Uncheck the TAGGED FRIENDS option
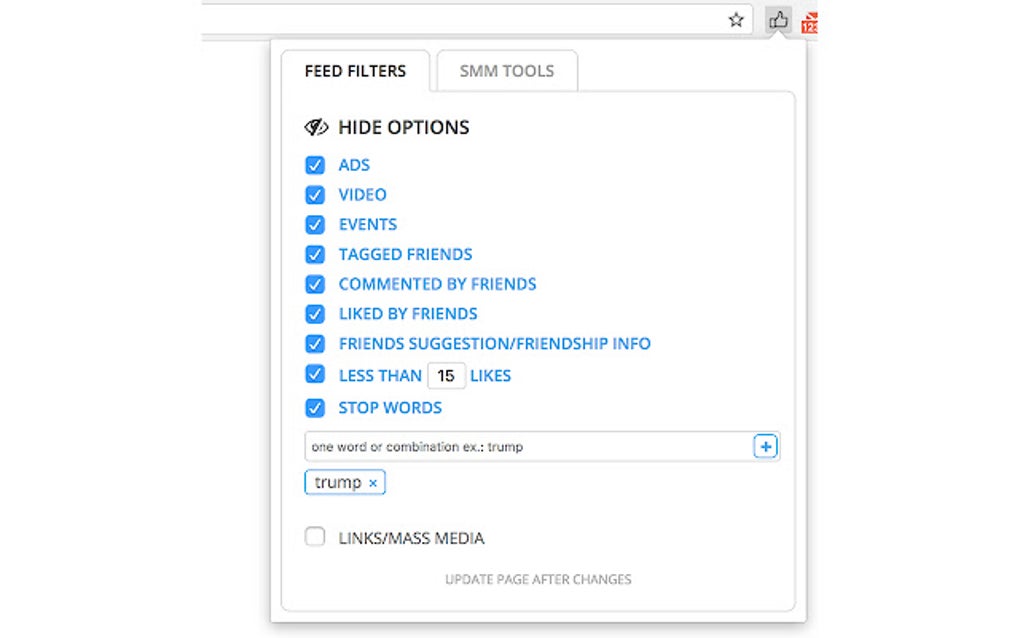This screenshot has width=1020, height=638. pos(315,254)
